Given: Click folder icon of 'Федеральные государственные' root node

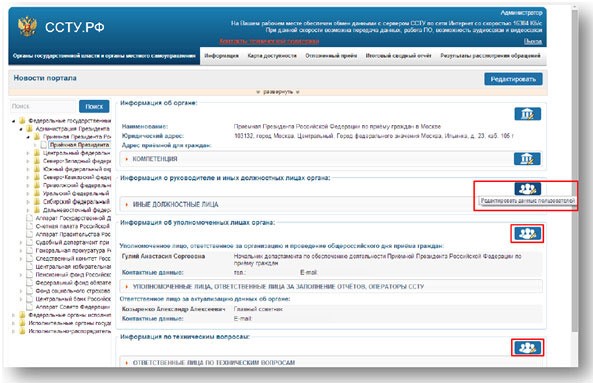Looking at the screenshot, I should (x=23, y=121).
